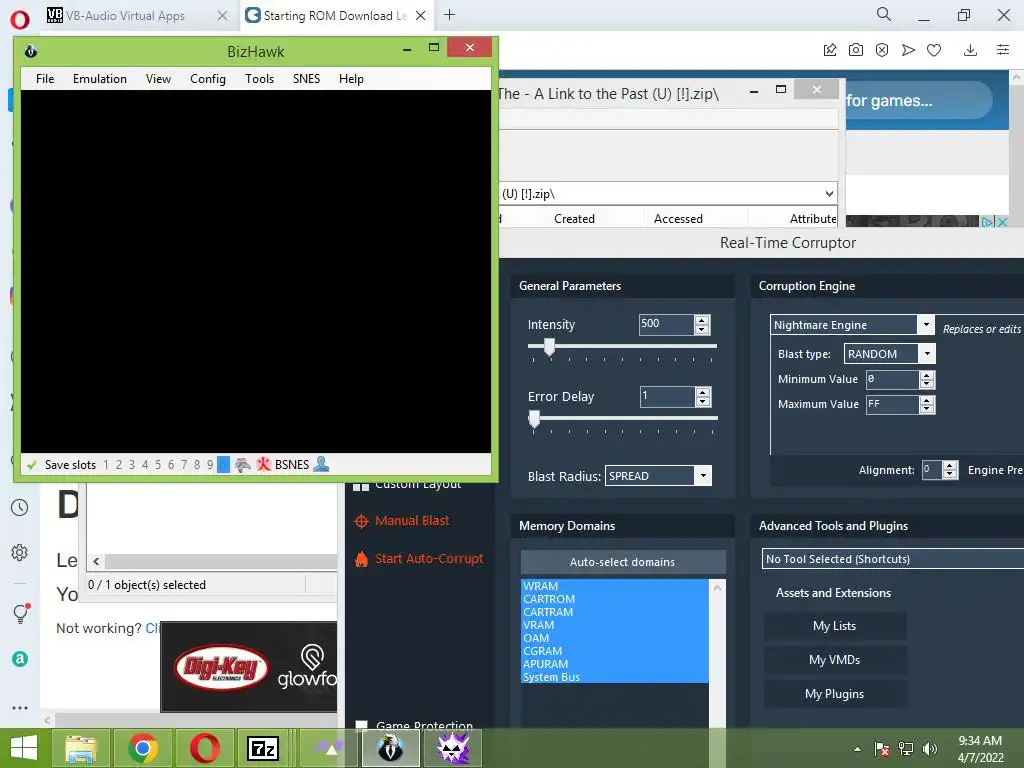The height and width of the screenshot is (768, 1024).
Task: Click the My VMDs button
Action: click(x=834, y=660)
